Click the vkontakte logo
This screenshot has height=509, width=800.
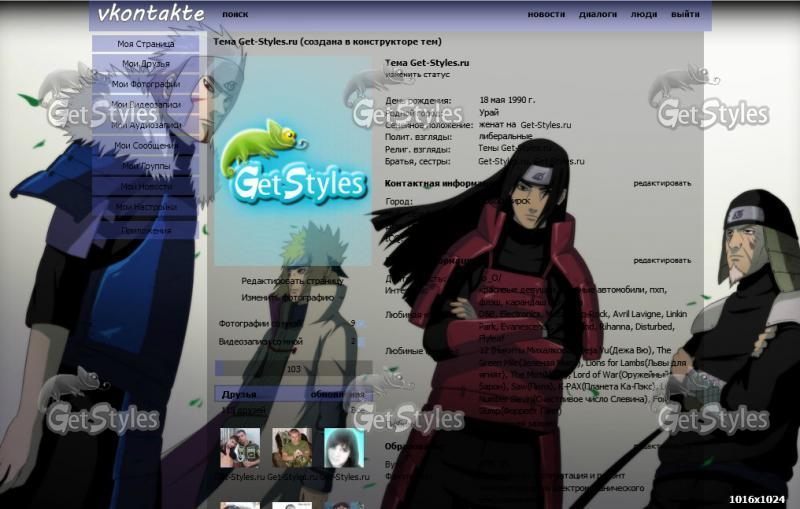point(151,14)
